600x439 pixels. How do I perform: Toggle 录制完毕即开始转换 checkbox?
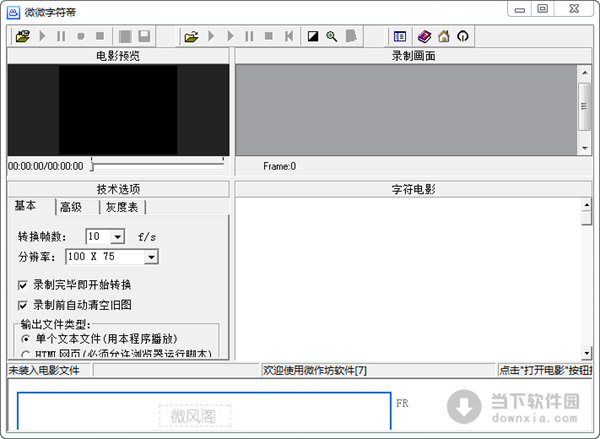pyautogui.click(x=23, y=285)
